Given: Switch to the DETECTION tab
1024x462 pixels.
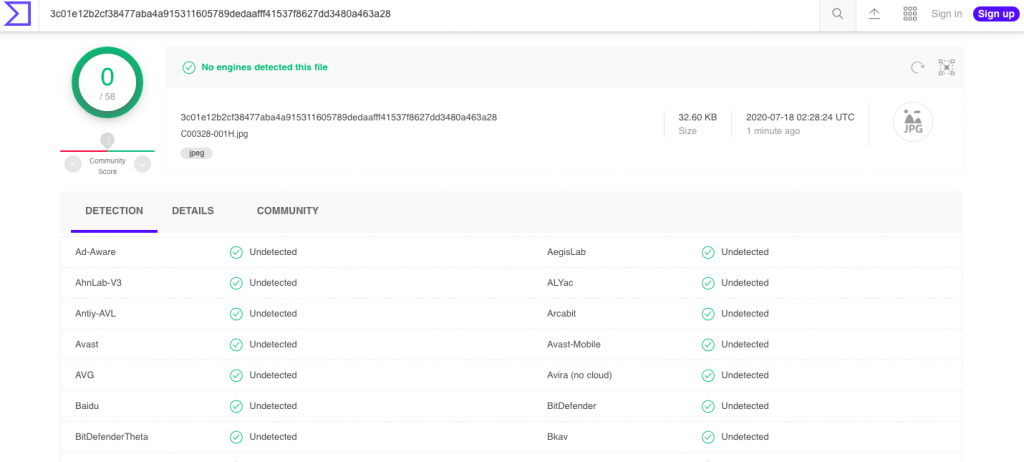Looking at the screenshot, I should pyautogui.click(x=114, y=211).
